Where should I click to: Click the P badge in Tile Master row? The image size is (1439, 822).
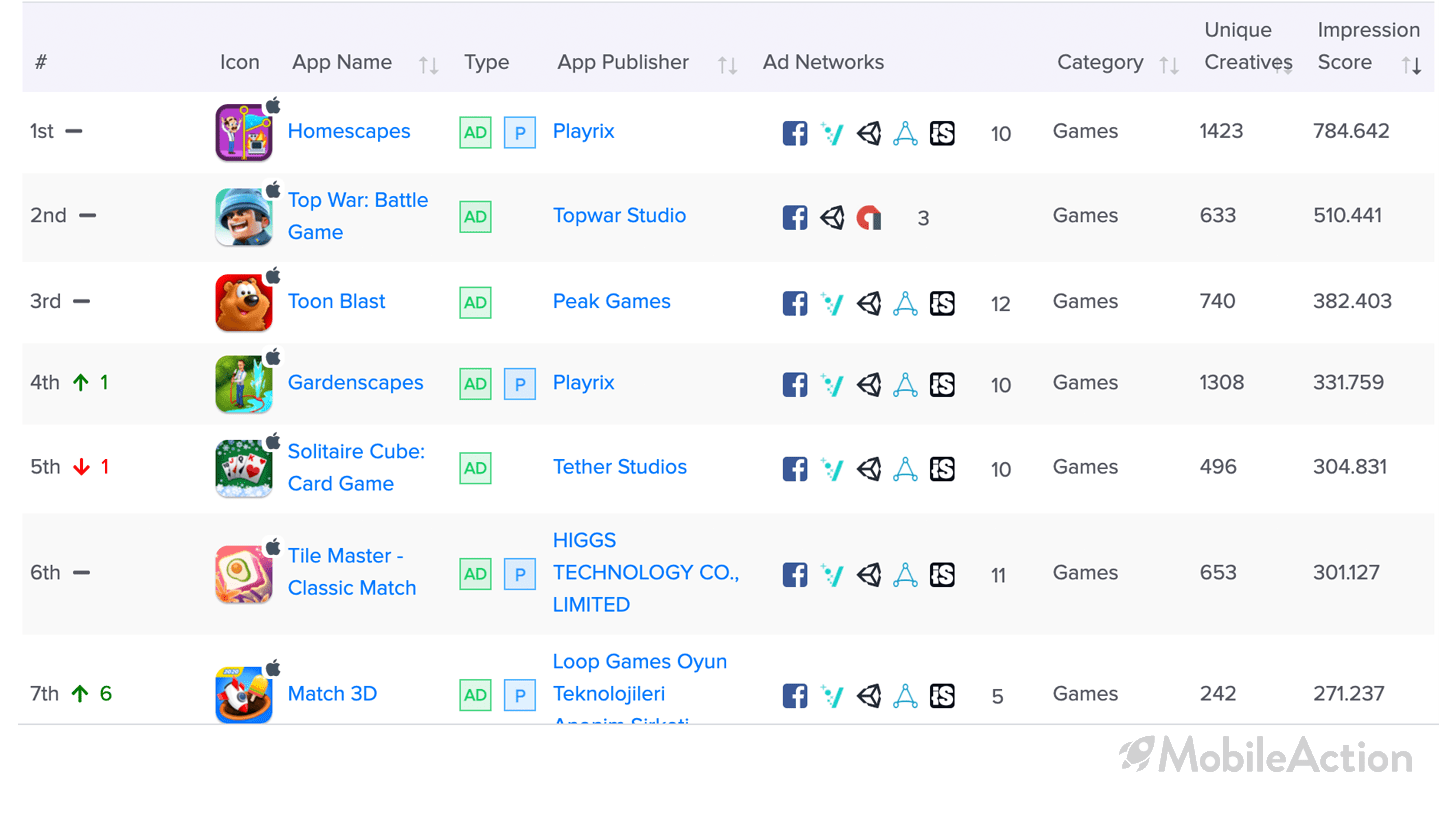520,574
